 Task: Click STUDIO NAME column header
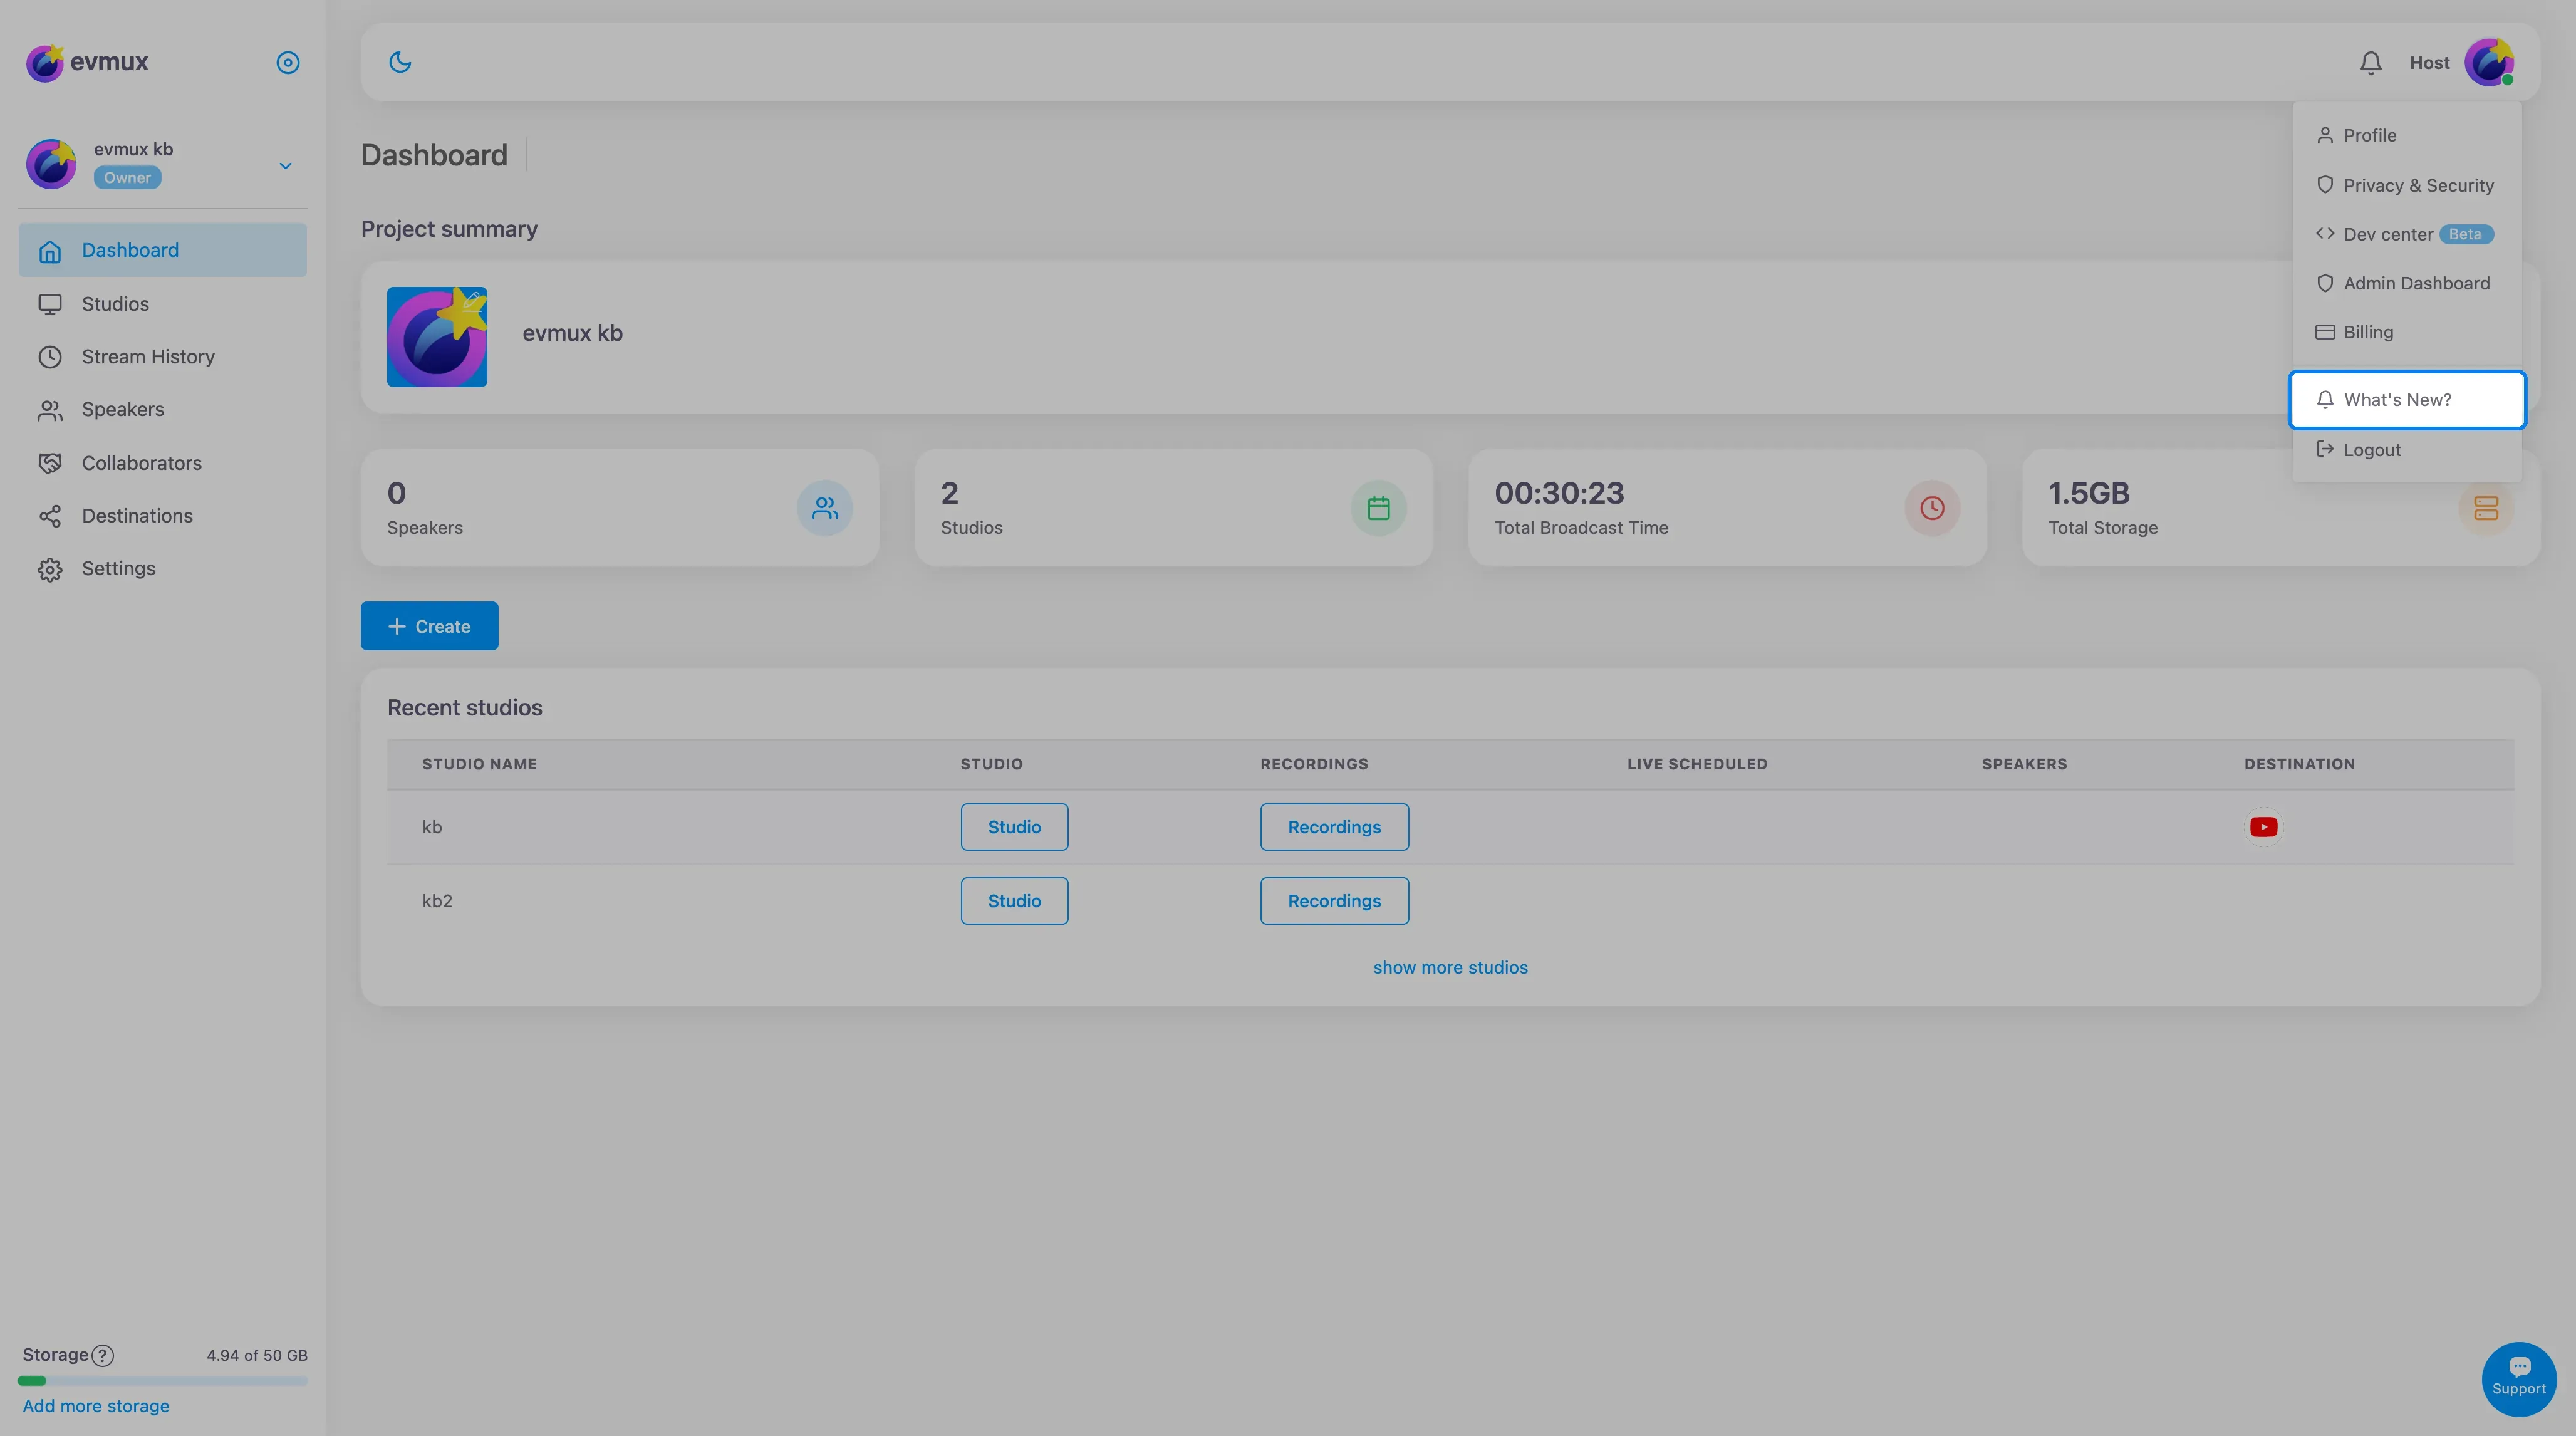(x=479, y=764)
